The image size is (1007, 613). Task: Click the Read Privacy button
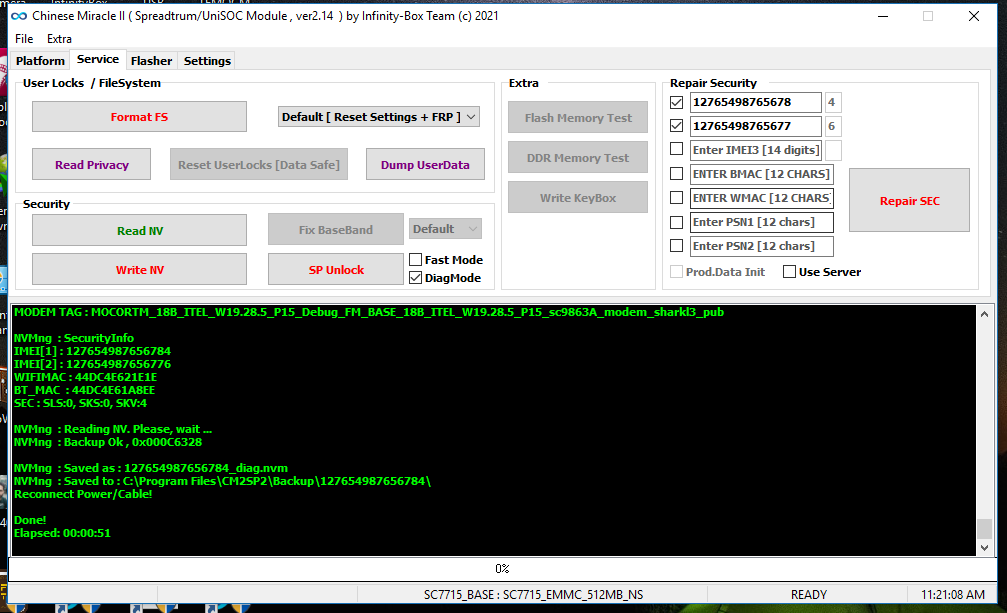[x=91, y=165]
